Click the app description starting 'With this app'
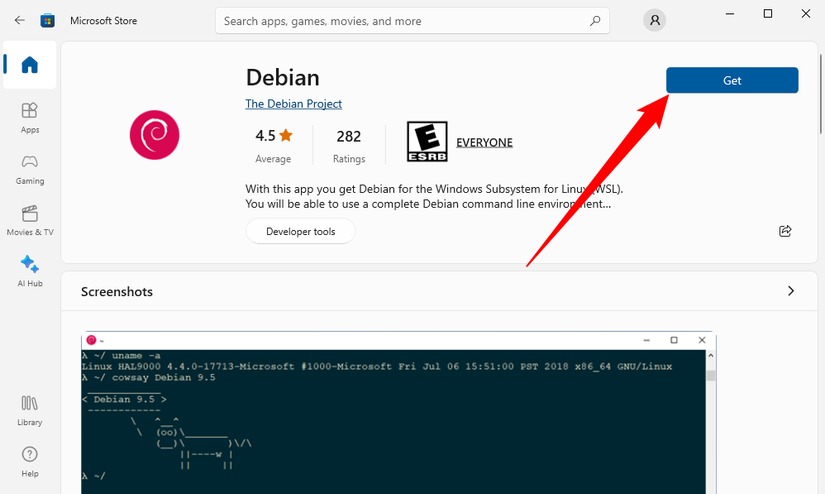 (434, 196)
